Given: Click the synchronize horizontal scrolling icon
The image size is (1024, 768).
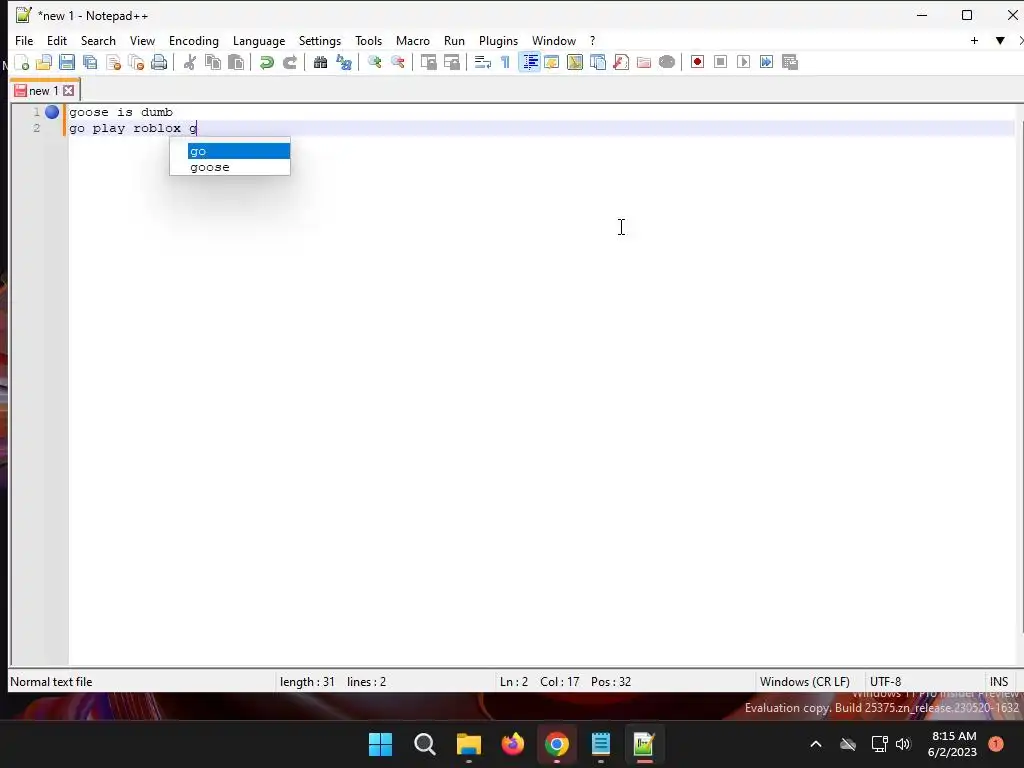Looking at the screenshot, I should pyautogui.click(x=451, y=62).
